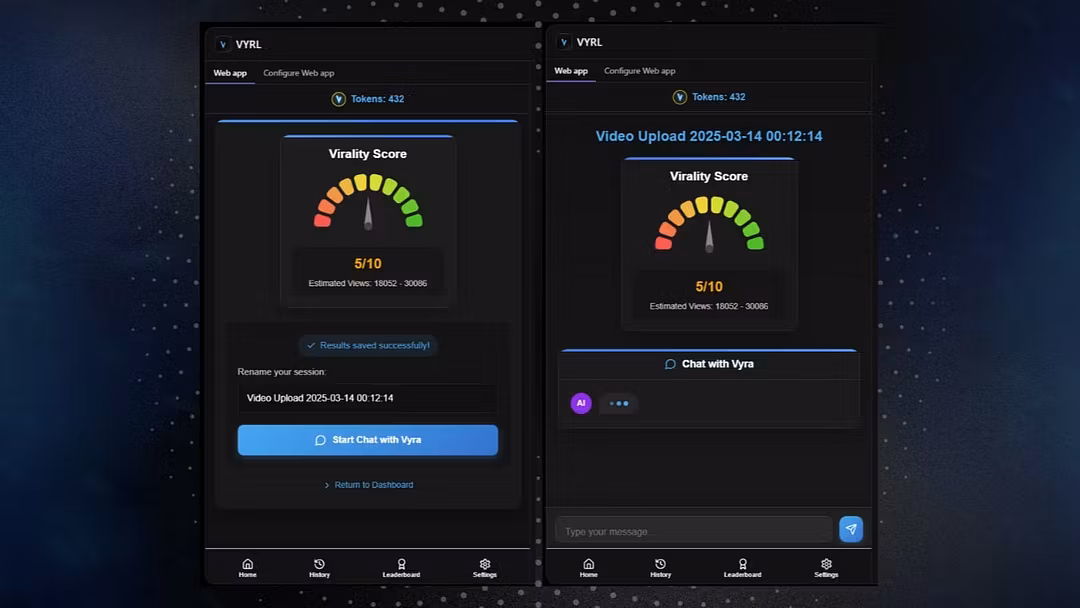
Task: Click the Chat with Vyra header
Action: [709, 364]
